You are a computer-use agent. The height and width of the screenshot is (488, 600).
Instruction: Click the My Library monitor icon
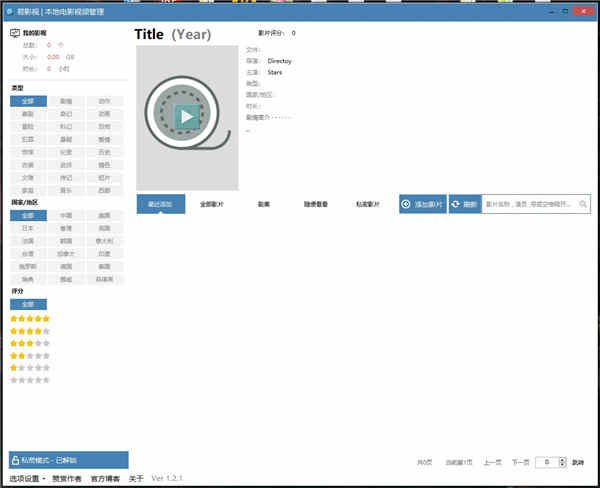click(x=15, y=33)
